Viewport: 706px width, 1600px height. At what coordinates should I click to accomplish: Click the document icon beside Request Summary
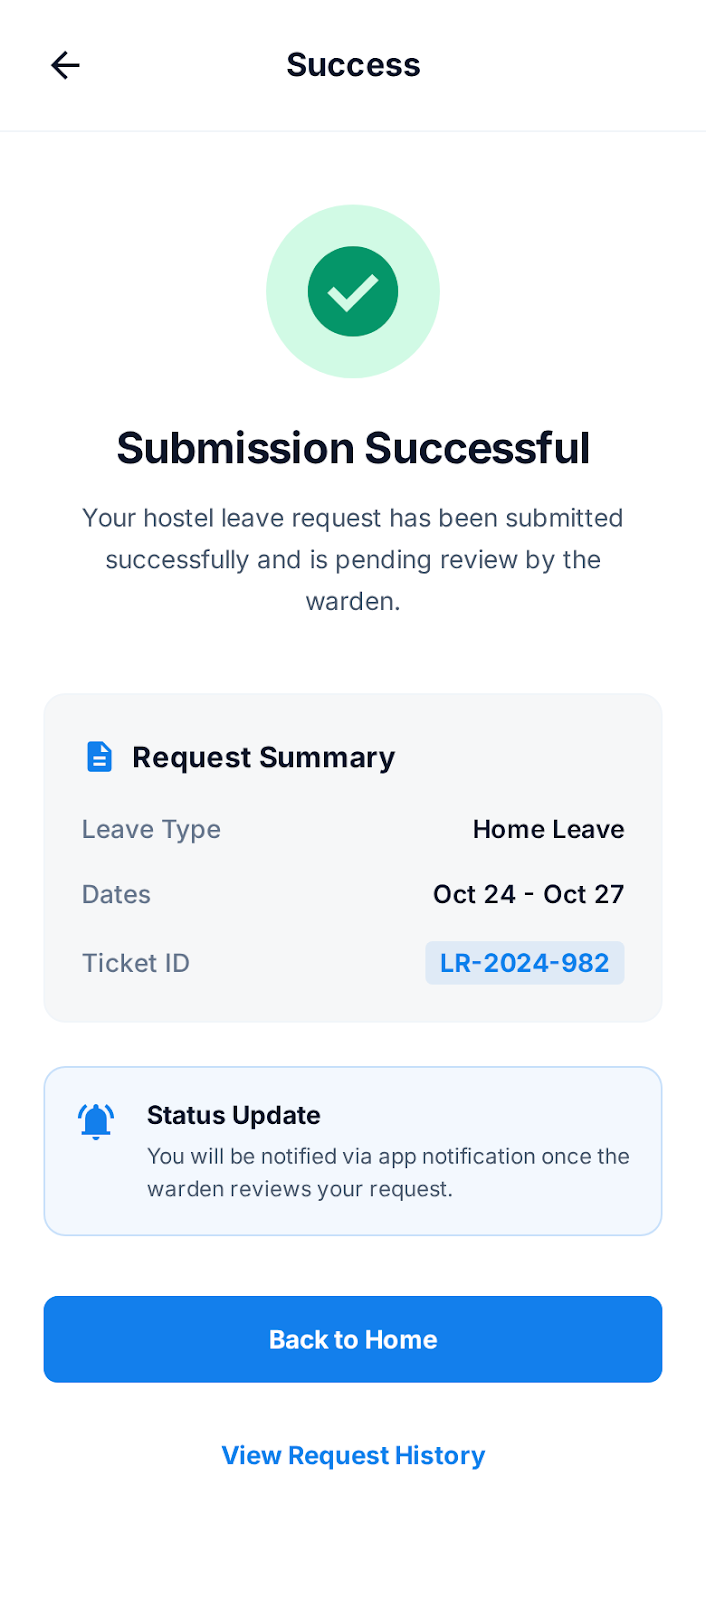pos(99,757)
